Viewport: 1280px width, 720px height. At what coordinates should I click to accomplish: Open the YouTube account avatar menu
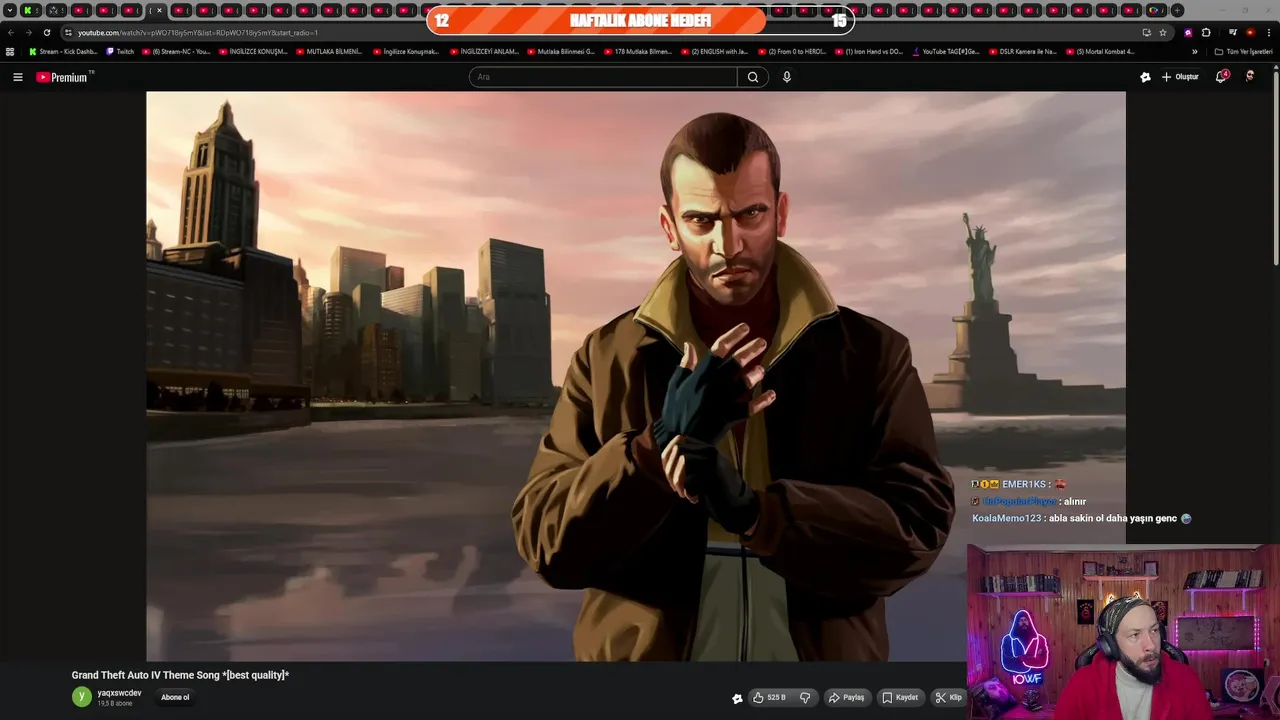tap(1250, 76)
